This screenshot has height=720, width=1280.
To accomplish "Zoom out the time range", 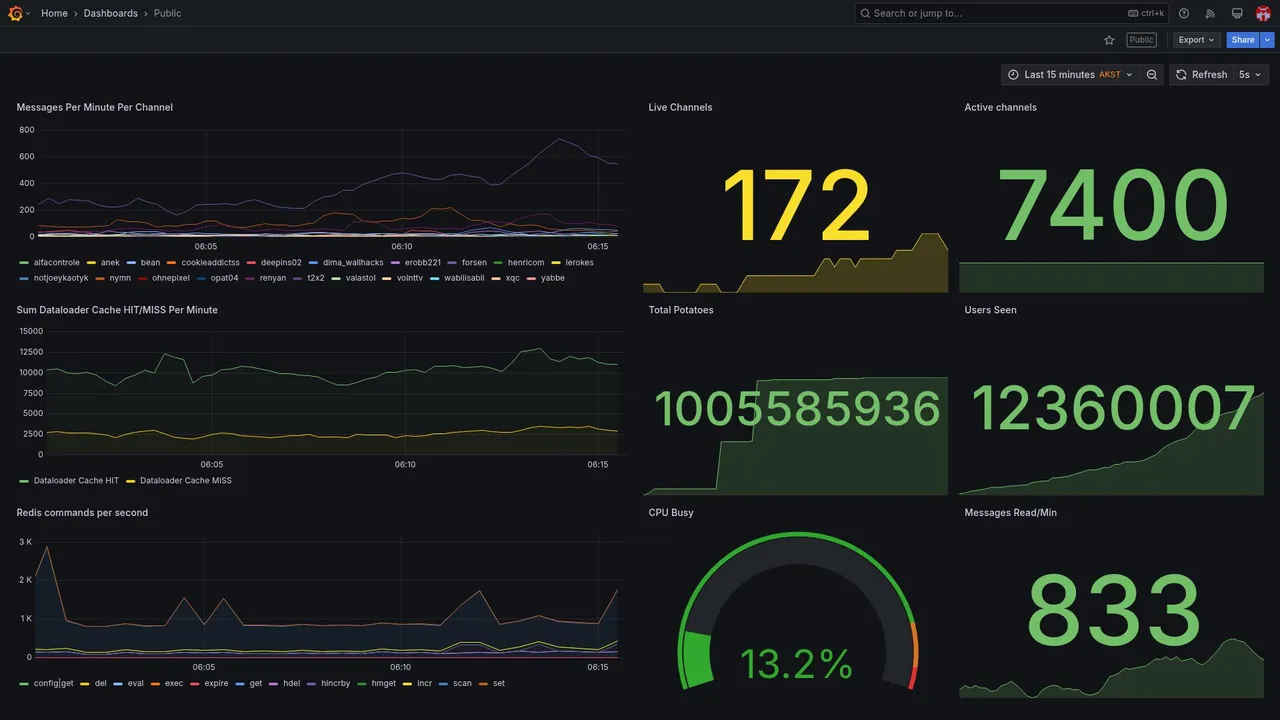I will (1152, 75).
